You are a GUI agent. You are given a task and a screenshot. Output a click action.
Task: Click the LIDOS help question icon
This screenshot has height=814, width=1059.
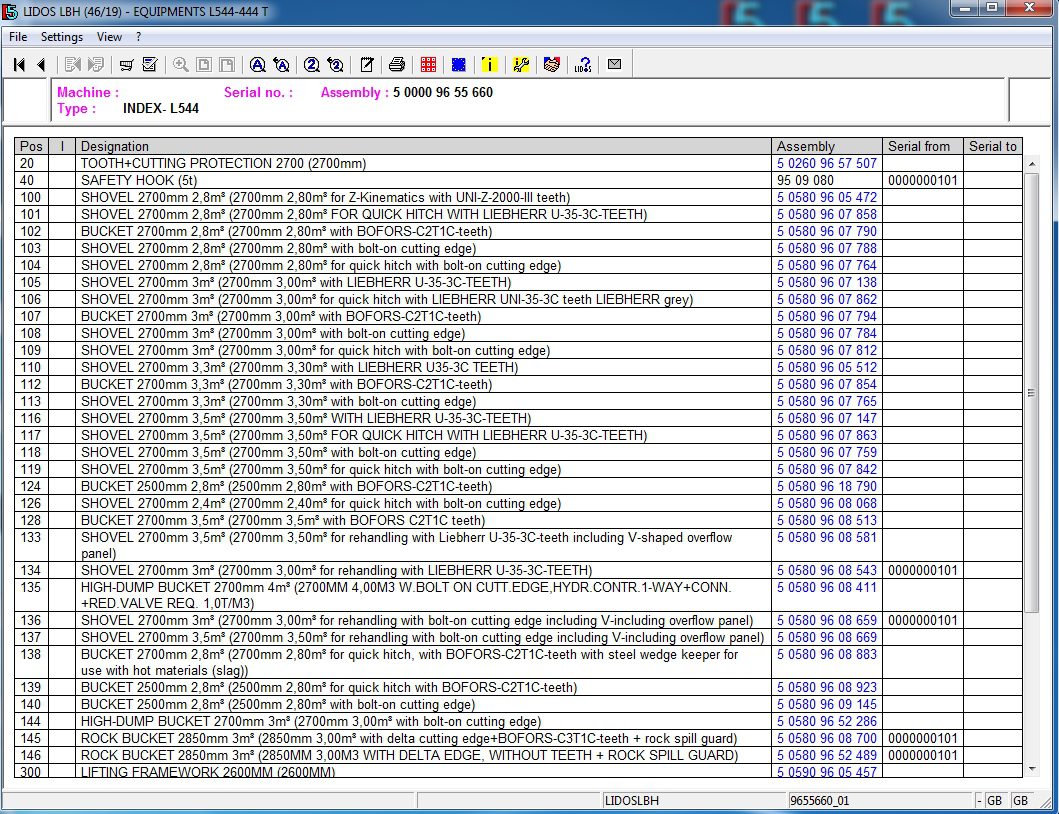[x=583, y=65]
